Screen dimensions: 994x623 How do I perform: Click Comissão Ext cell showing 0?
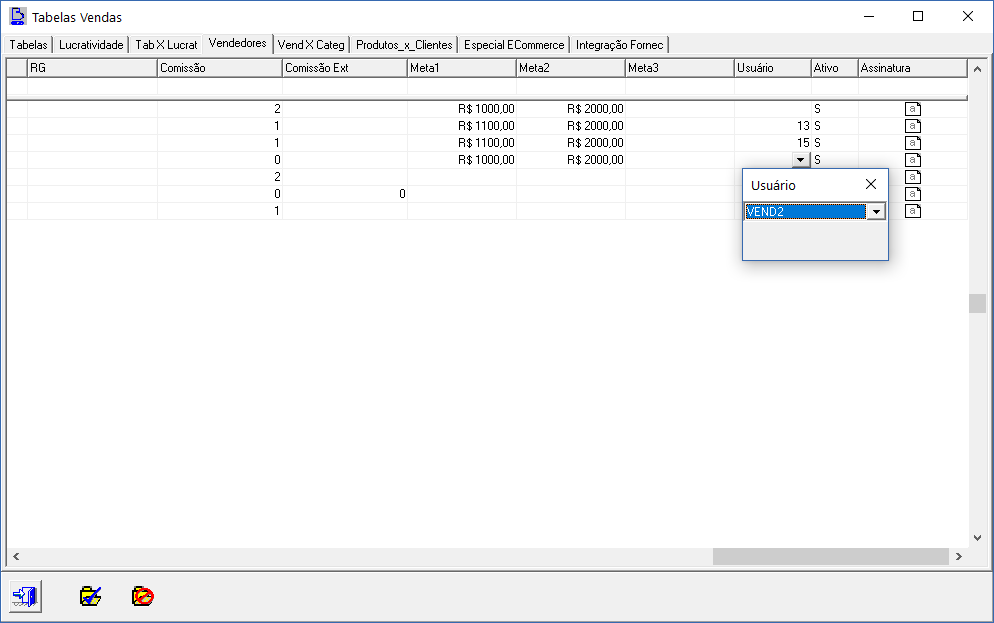coord(344,194)
